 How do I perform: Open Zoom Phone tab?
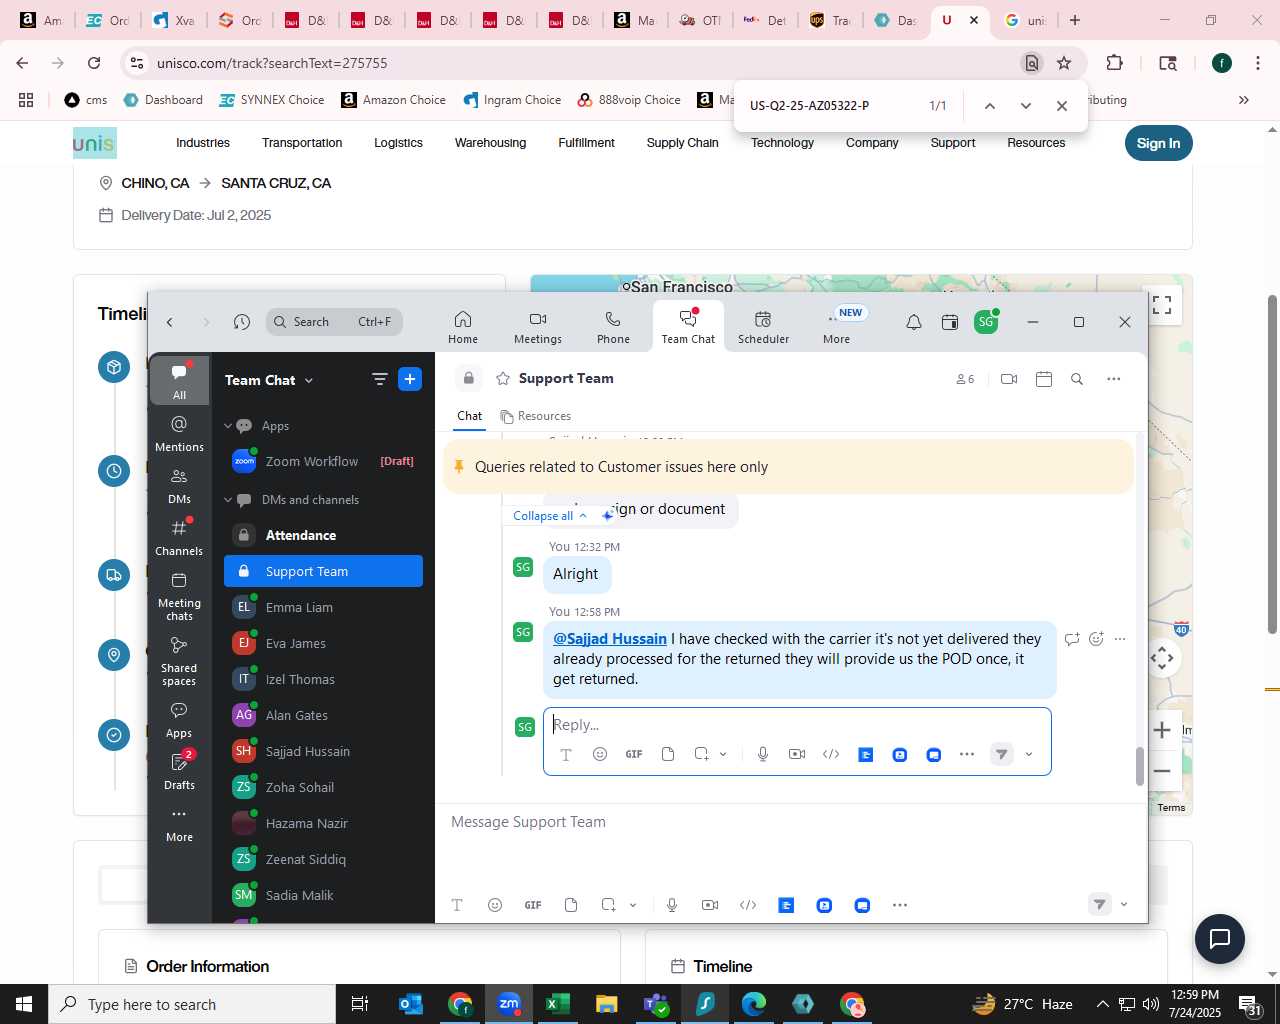[x=613, y=327]
